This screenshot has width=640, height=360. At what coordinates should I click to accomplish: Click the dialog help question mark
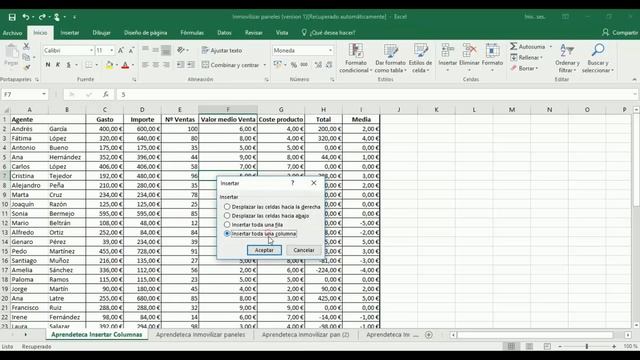292,183
